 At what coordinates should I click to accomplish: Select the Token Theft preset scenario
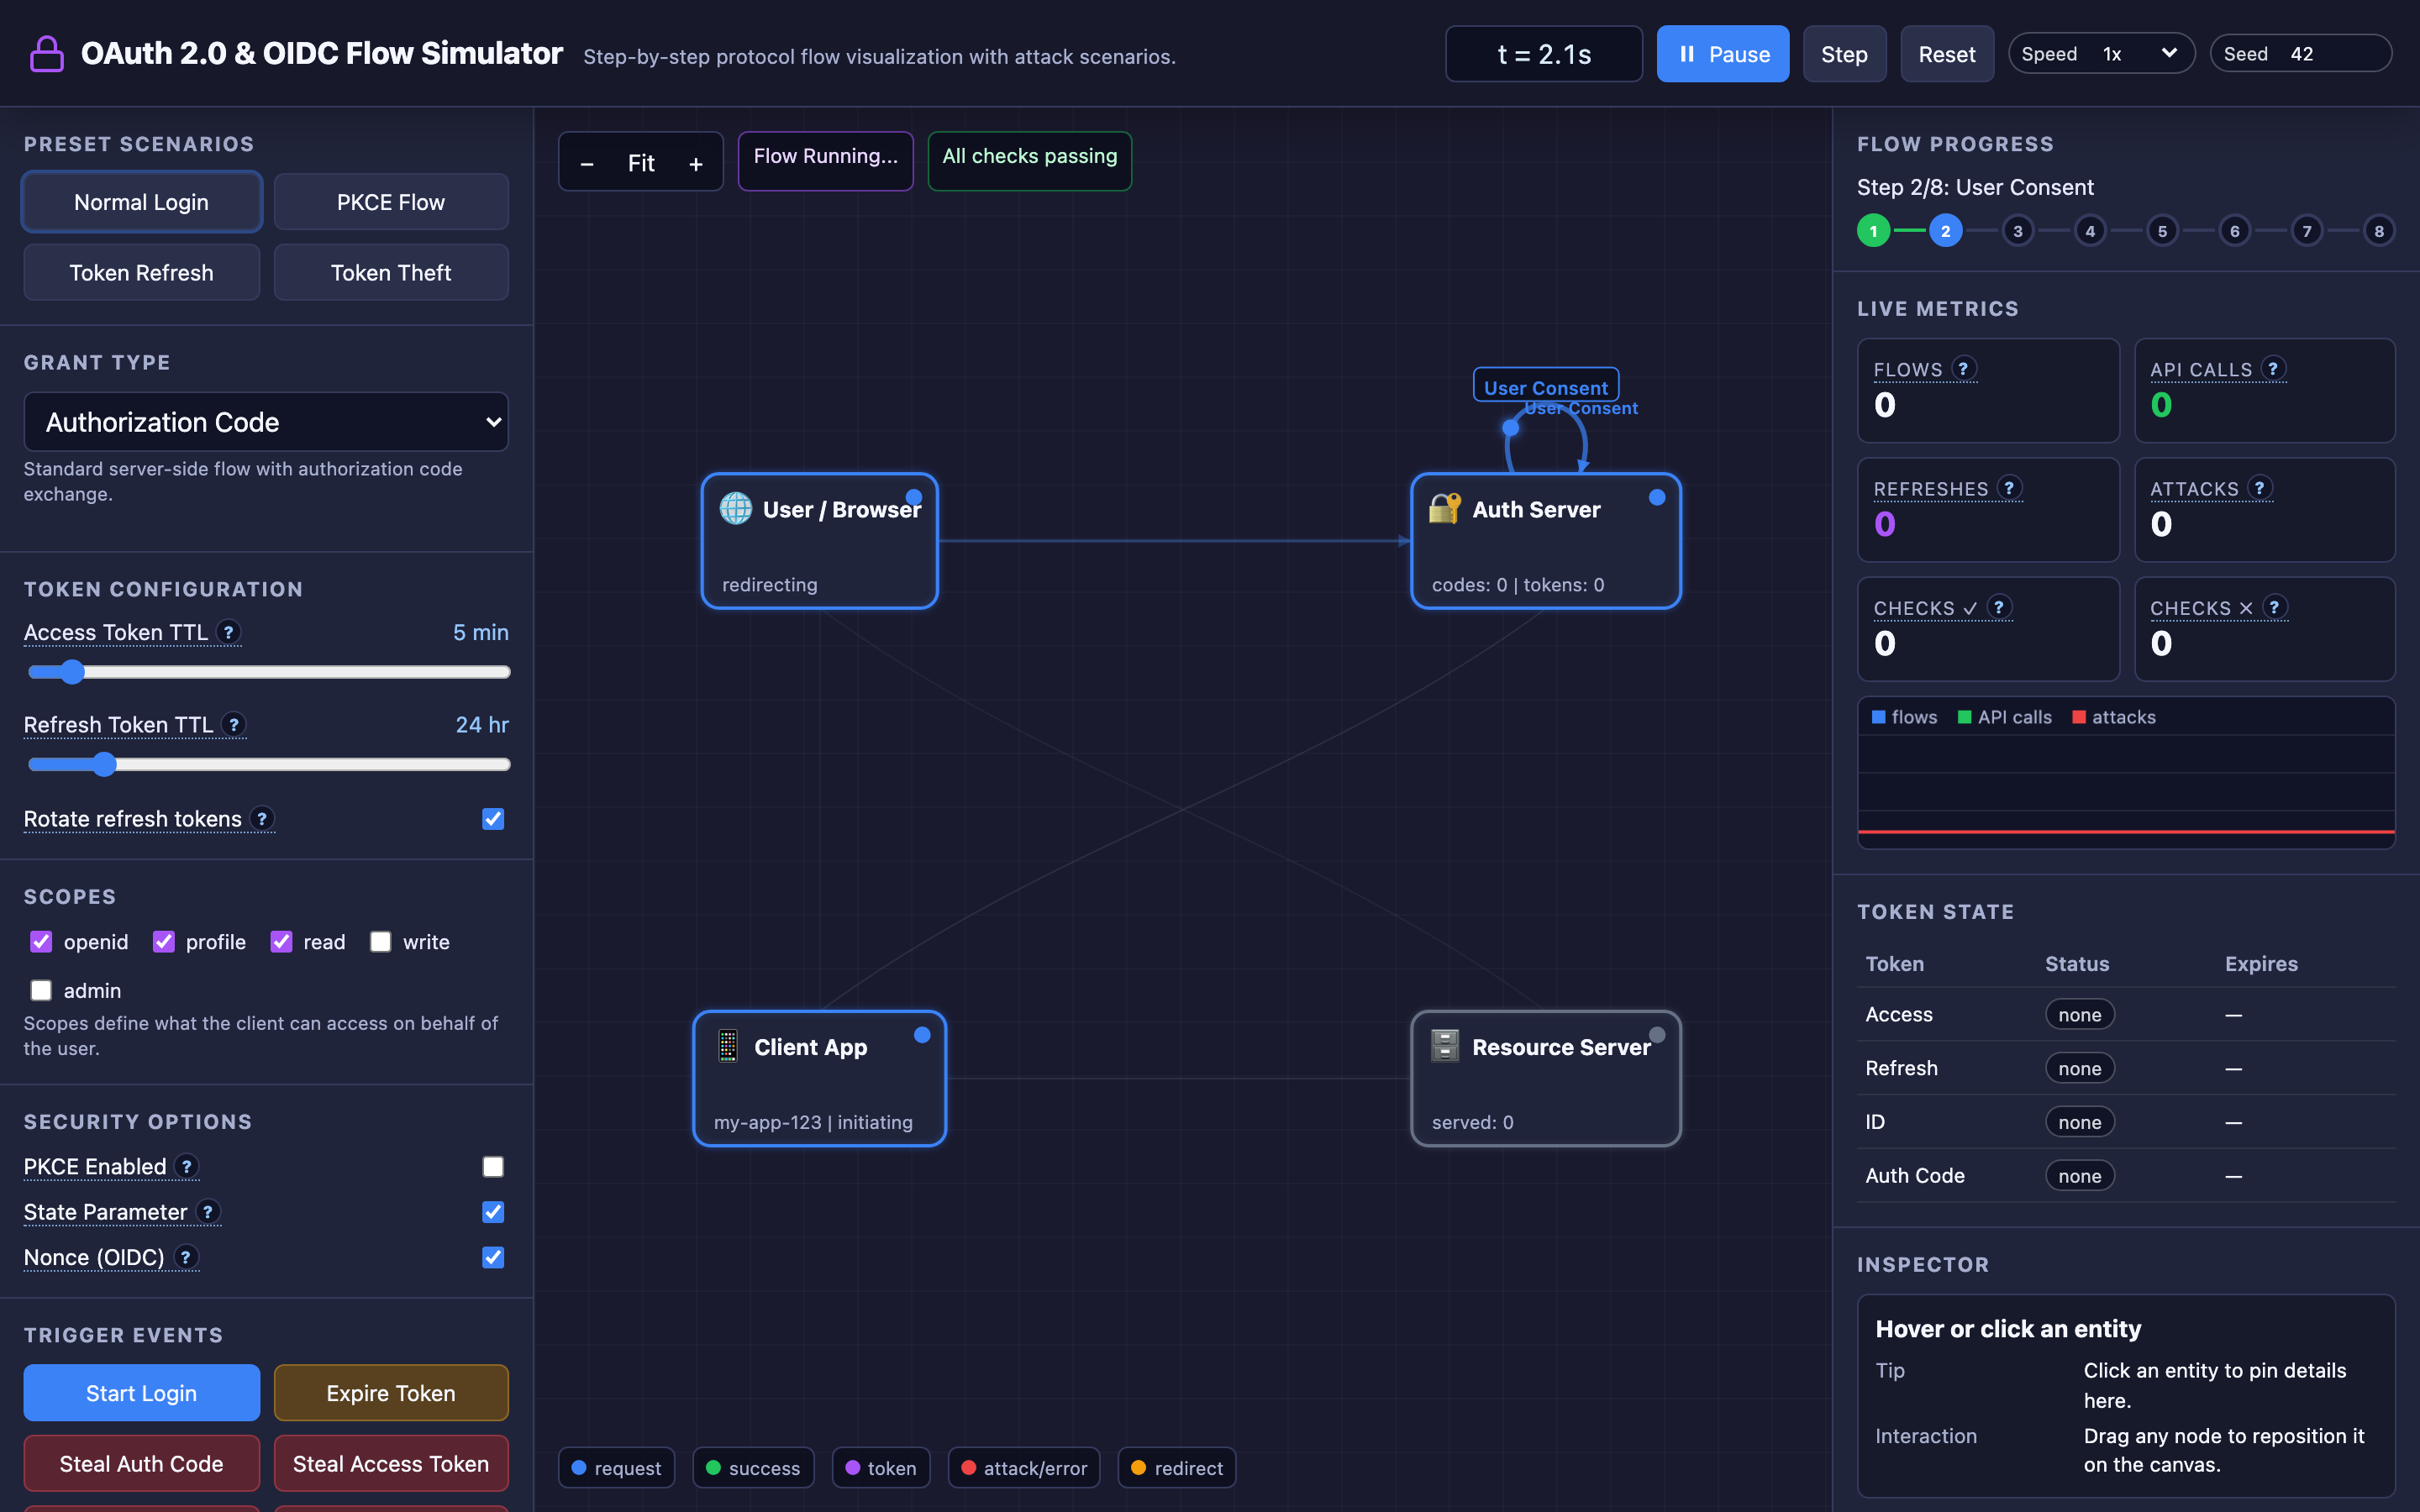(391, 272)
